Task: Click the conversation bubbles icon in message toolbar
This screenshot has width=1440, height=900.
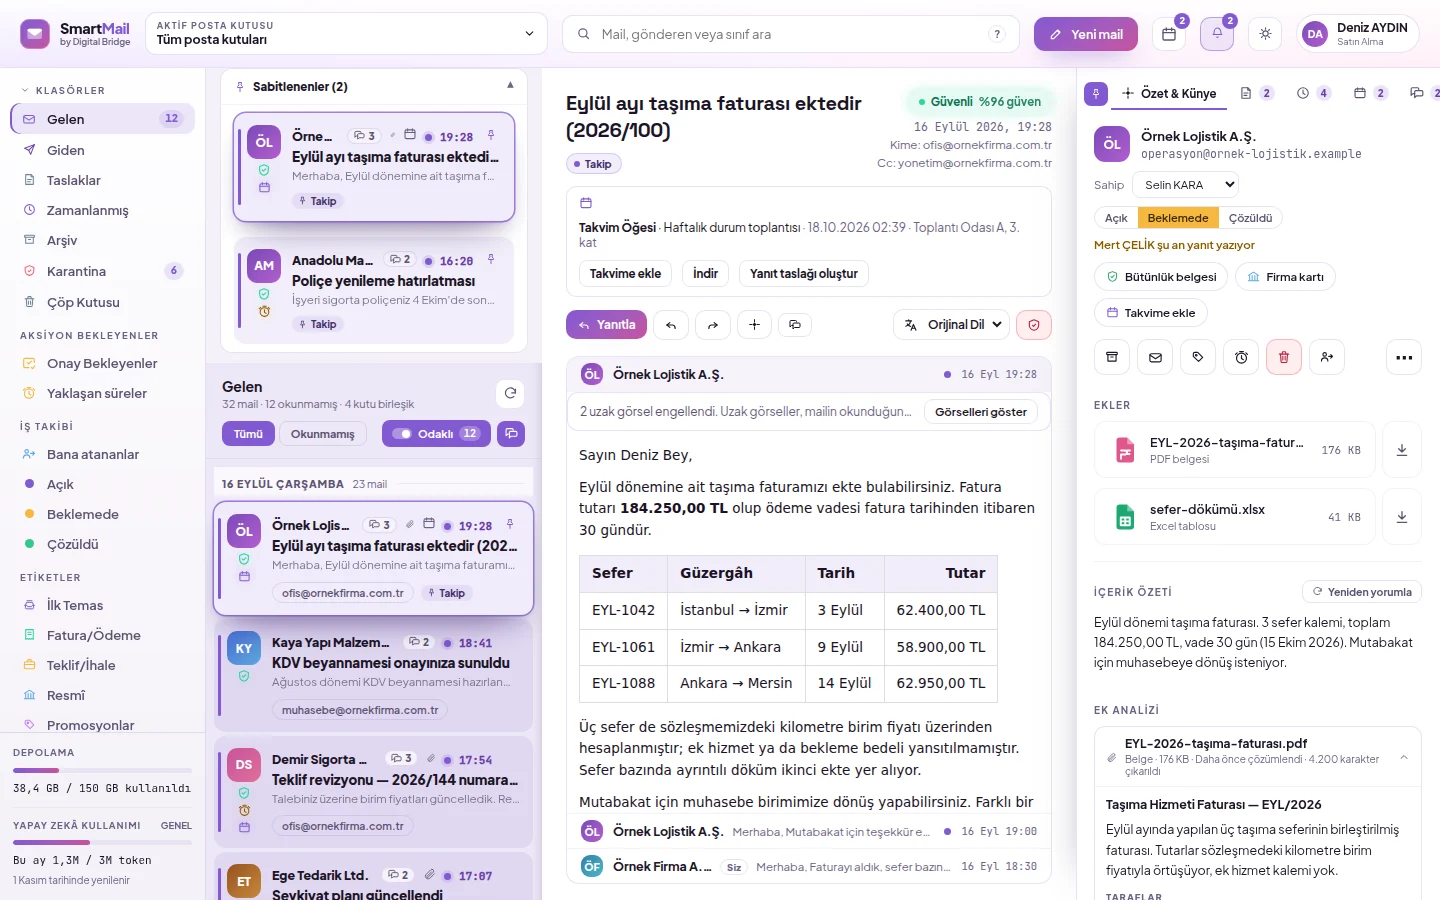Action: (x=795, y=325)
